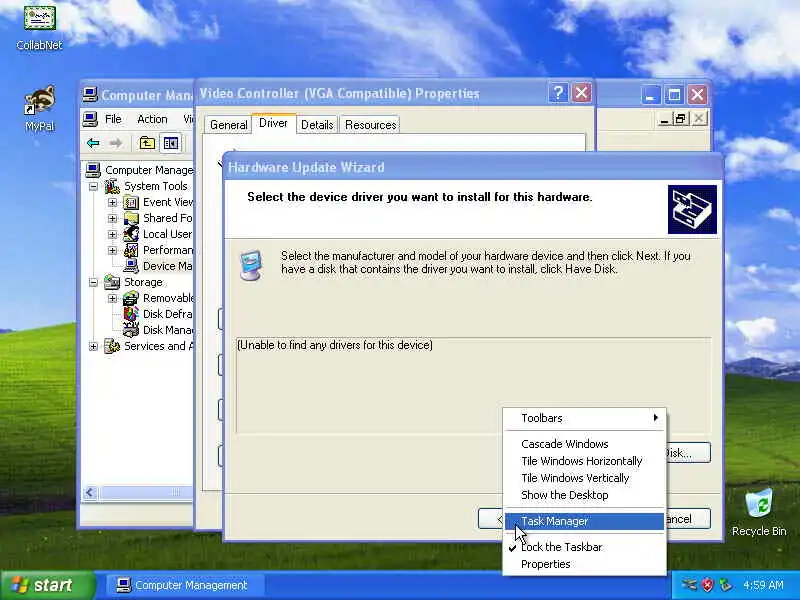Open the CollabNet desktop shortcut
Screen dimensions: 800x600
tap(39, 27)
